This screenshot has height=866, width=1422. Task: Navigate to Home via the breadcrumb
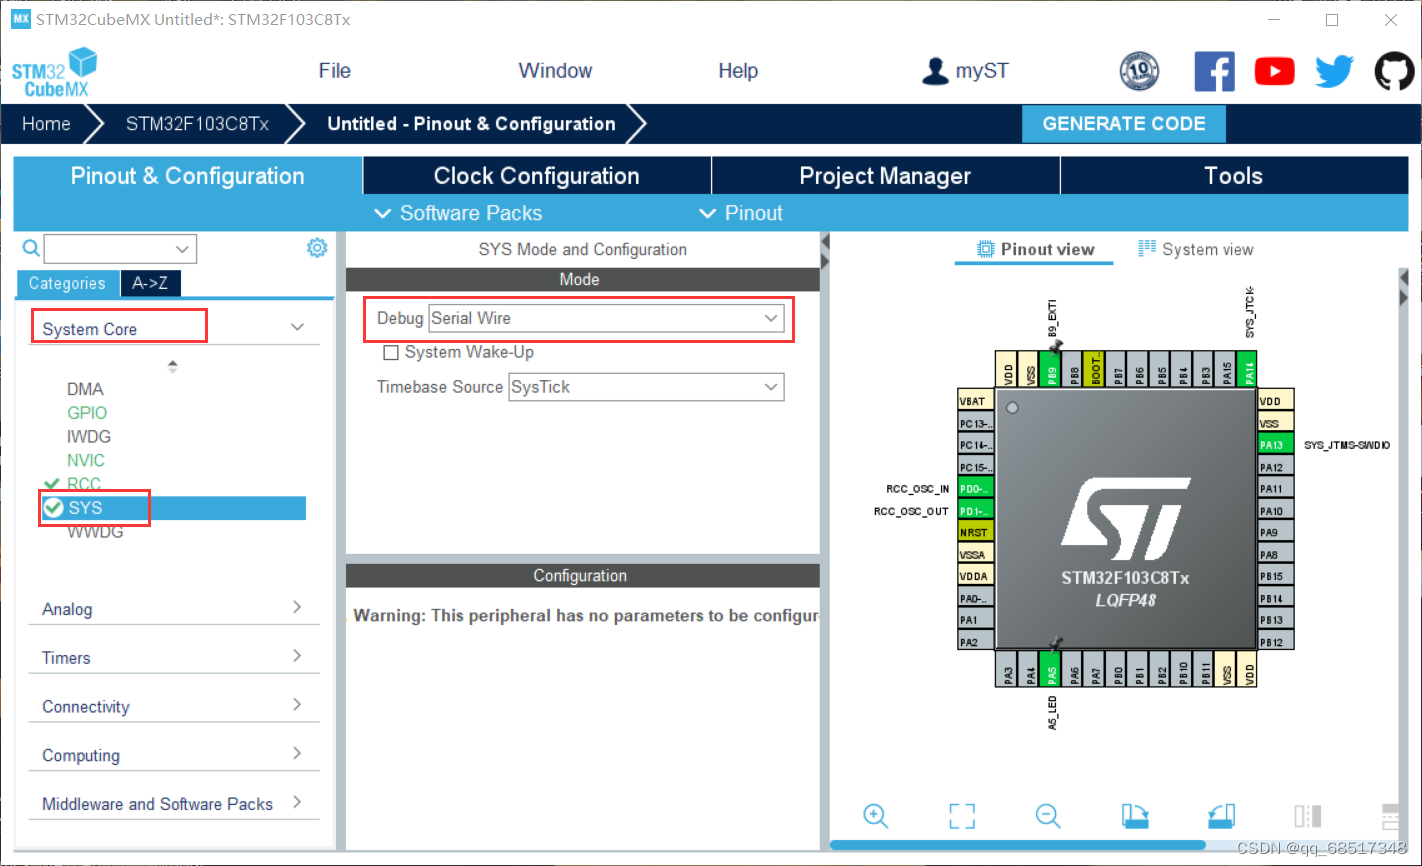(x=45, y=123)
